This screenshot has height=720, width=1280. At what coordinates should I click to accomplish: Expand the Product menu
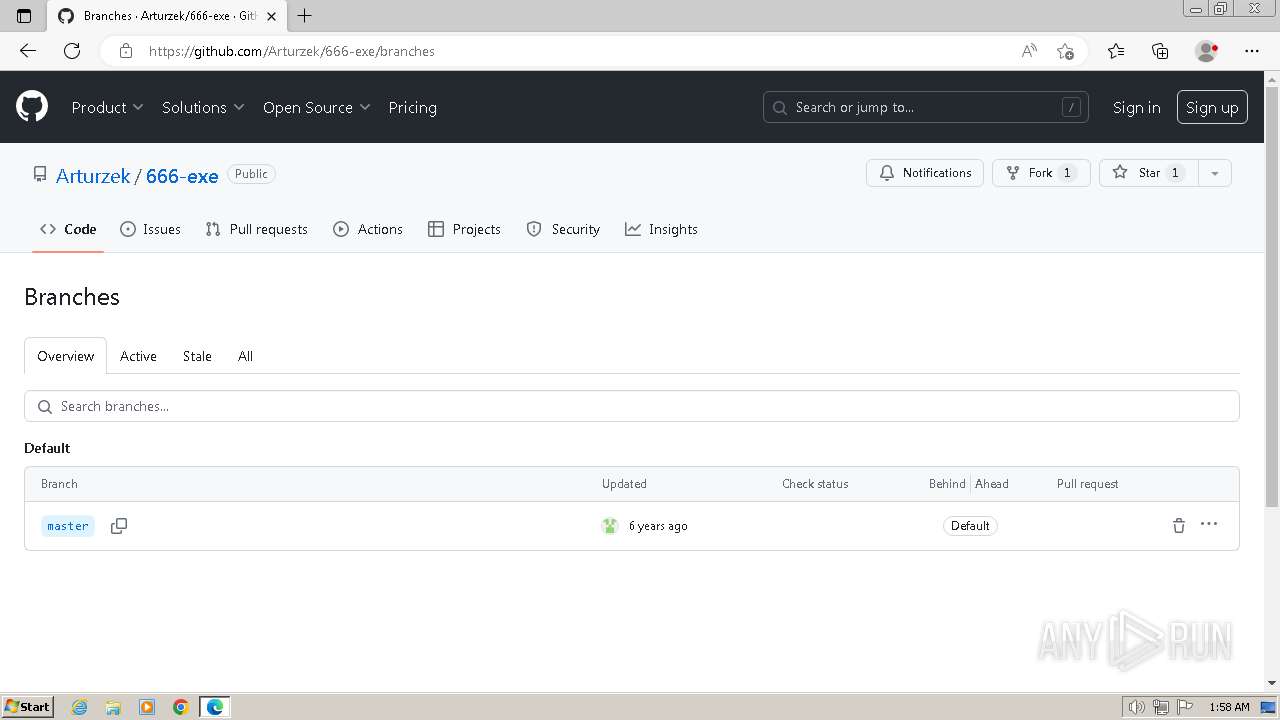pyautogui.click(x=107, y=107)
